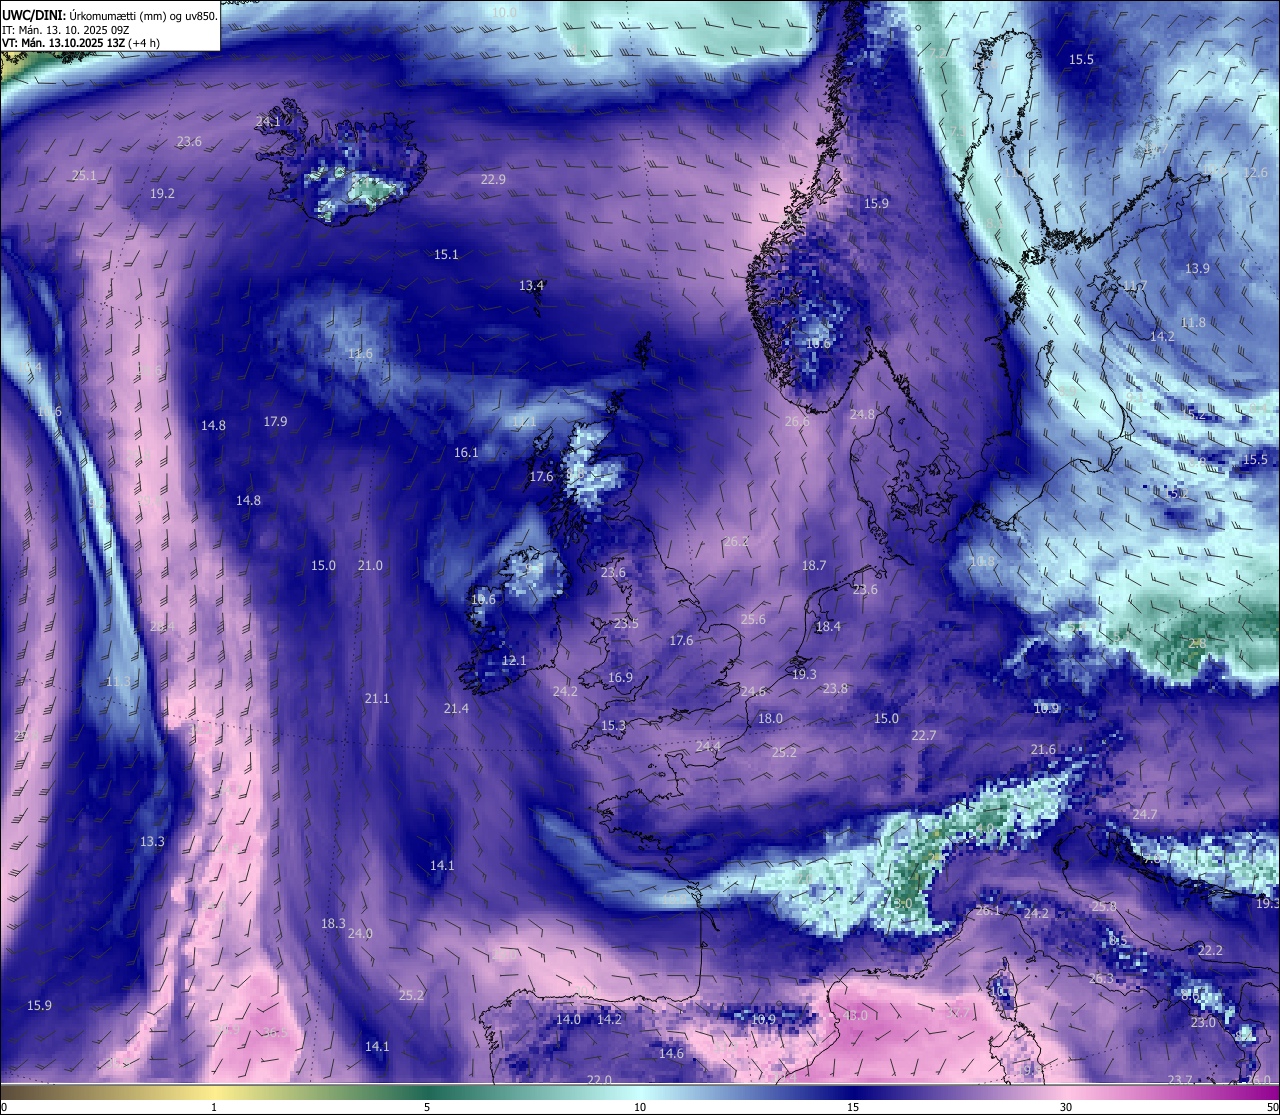Select the 22.9 value east of Iceland

pos(493,180)
